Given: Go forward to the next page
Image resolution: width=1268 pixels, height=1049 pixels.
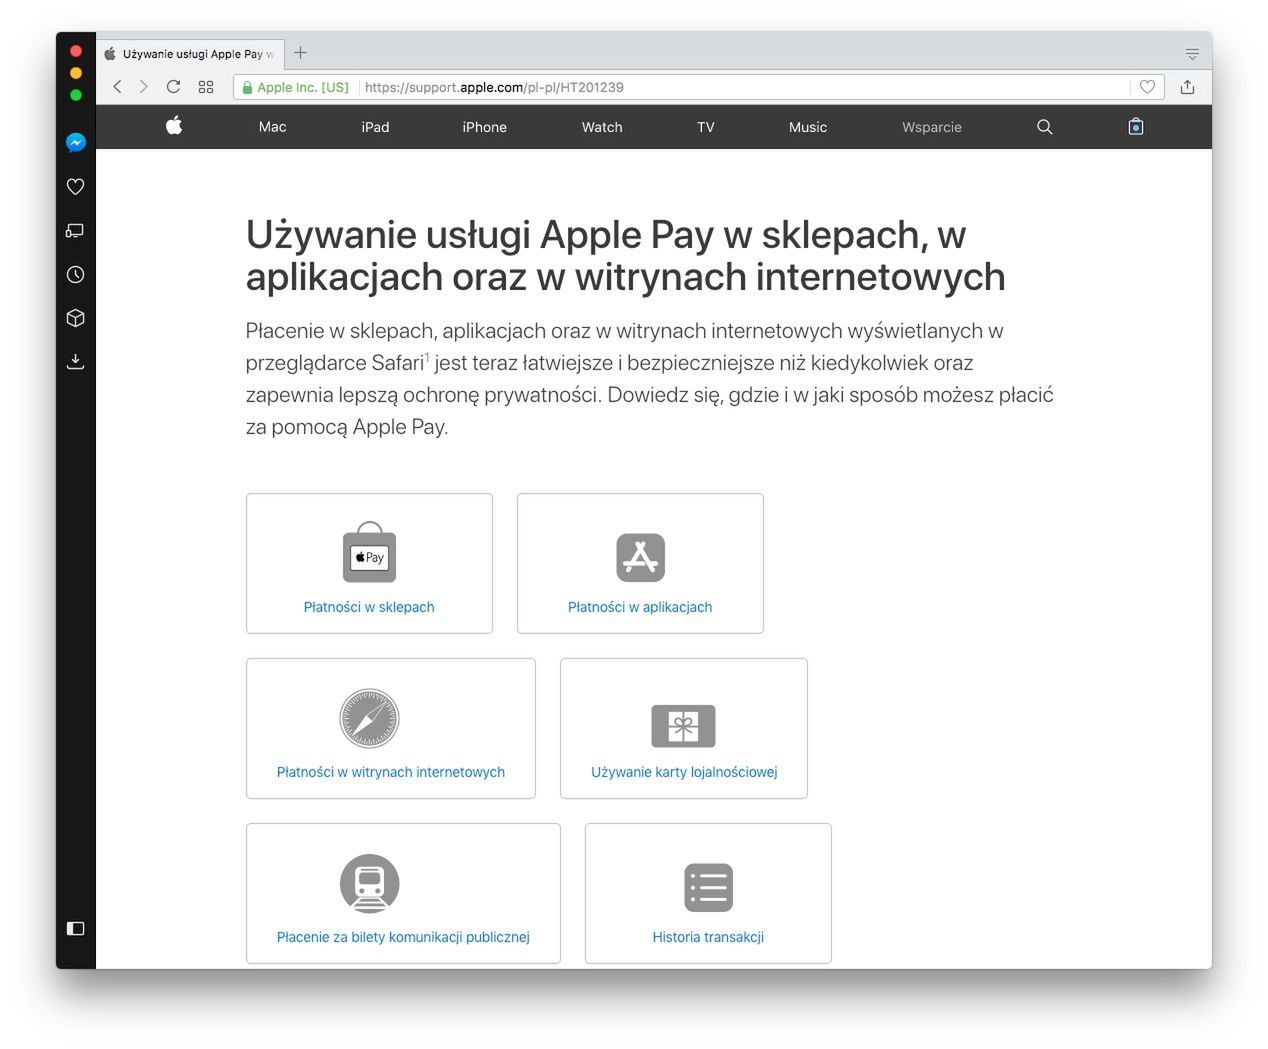Looking at the screenshot, I should point(144,87).
